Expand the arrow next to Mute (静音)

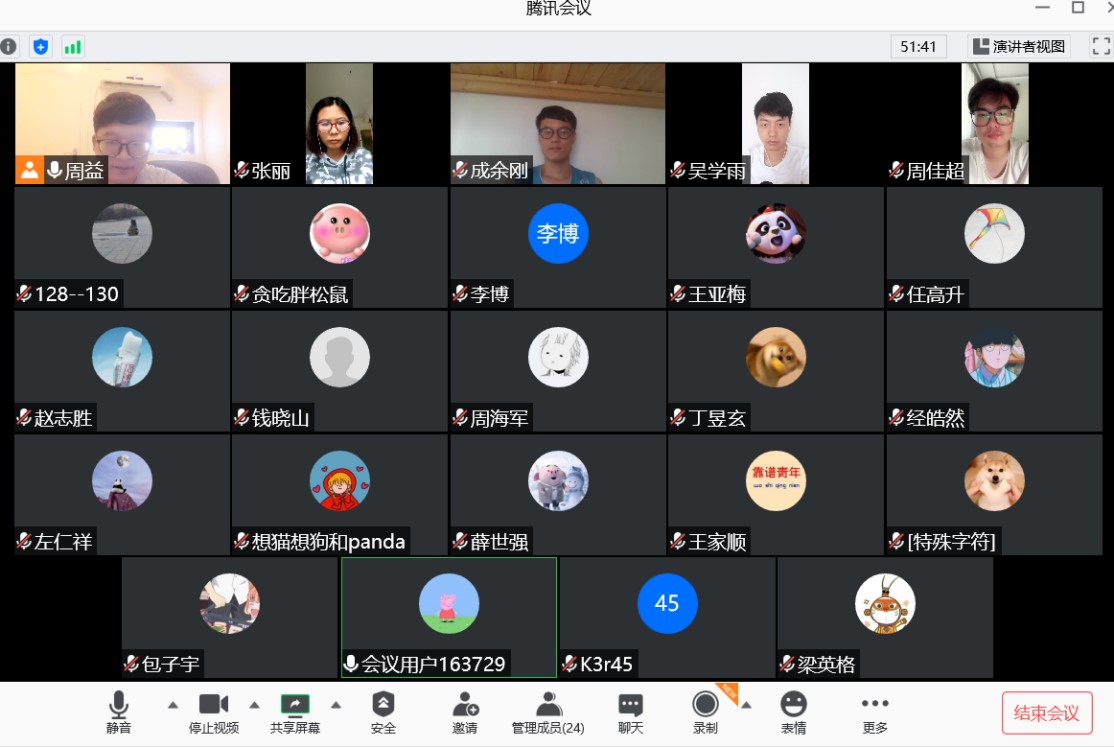[x=172, y=704]
